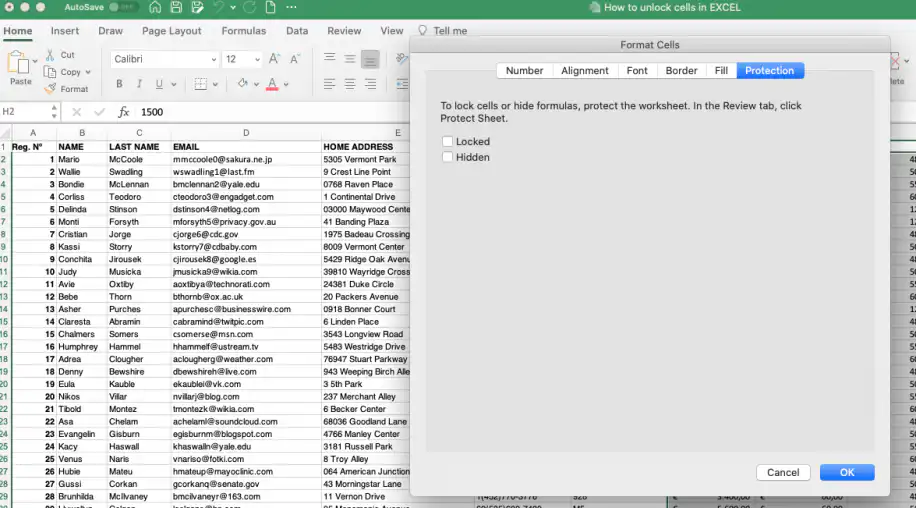Select the Fill tab in Format Cells
Image resolution: width=916 pixels, height=508 pixels.
pyautogui.click(x=721, y=71)
